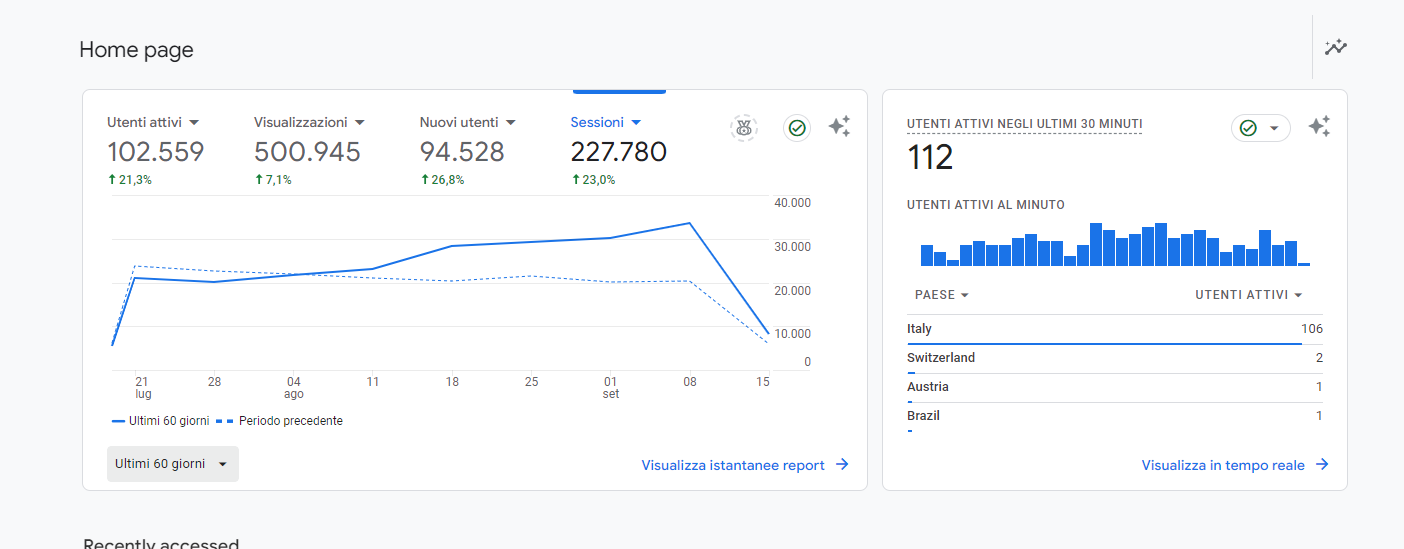The height and width of the screenshot is (549, 1404).
Task: Open the Utenti attivi column dropdown in realtime
Action: [1249, 295]
